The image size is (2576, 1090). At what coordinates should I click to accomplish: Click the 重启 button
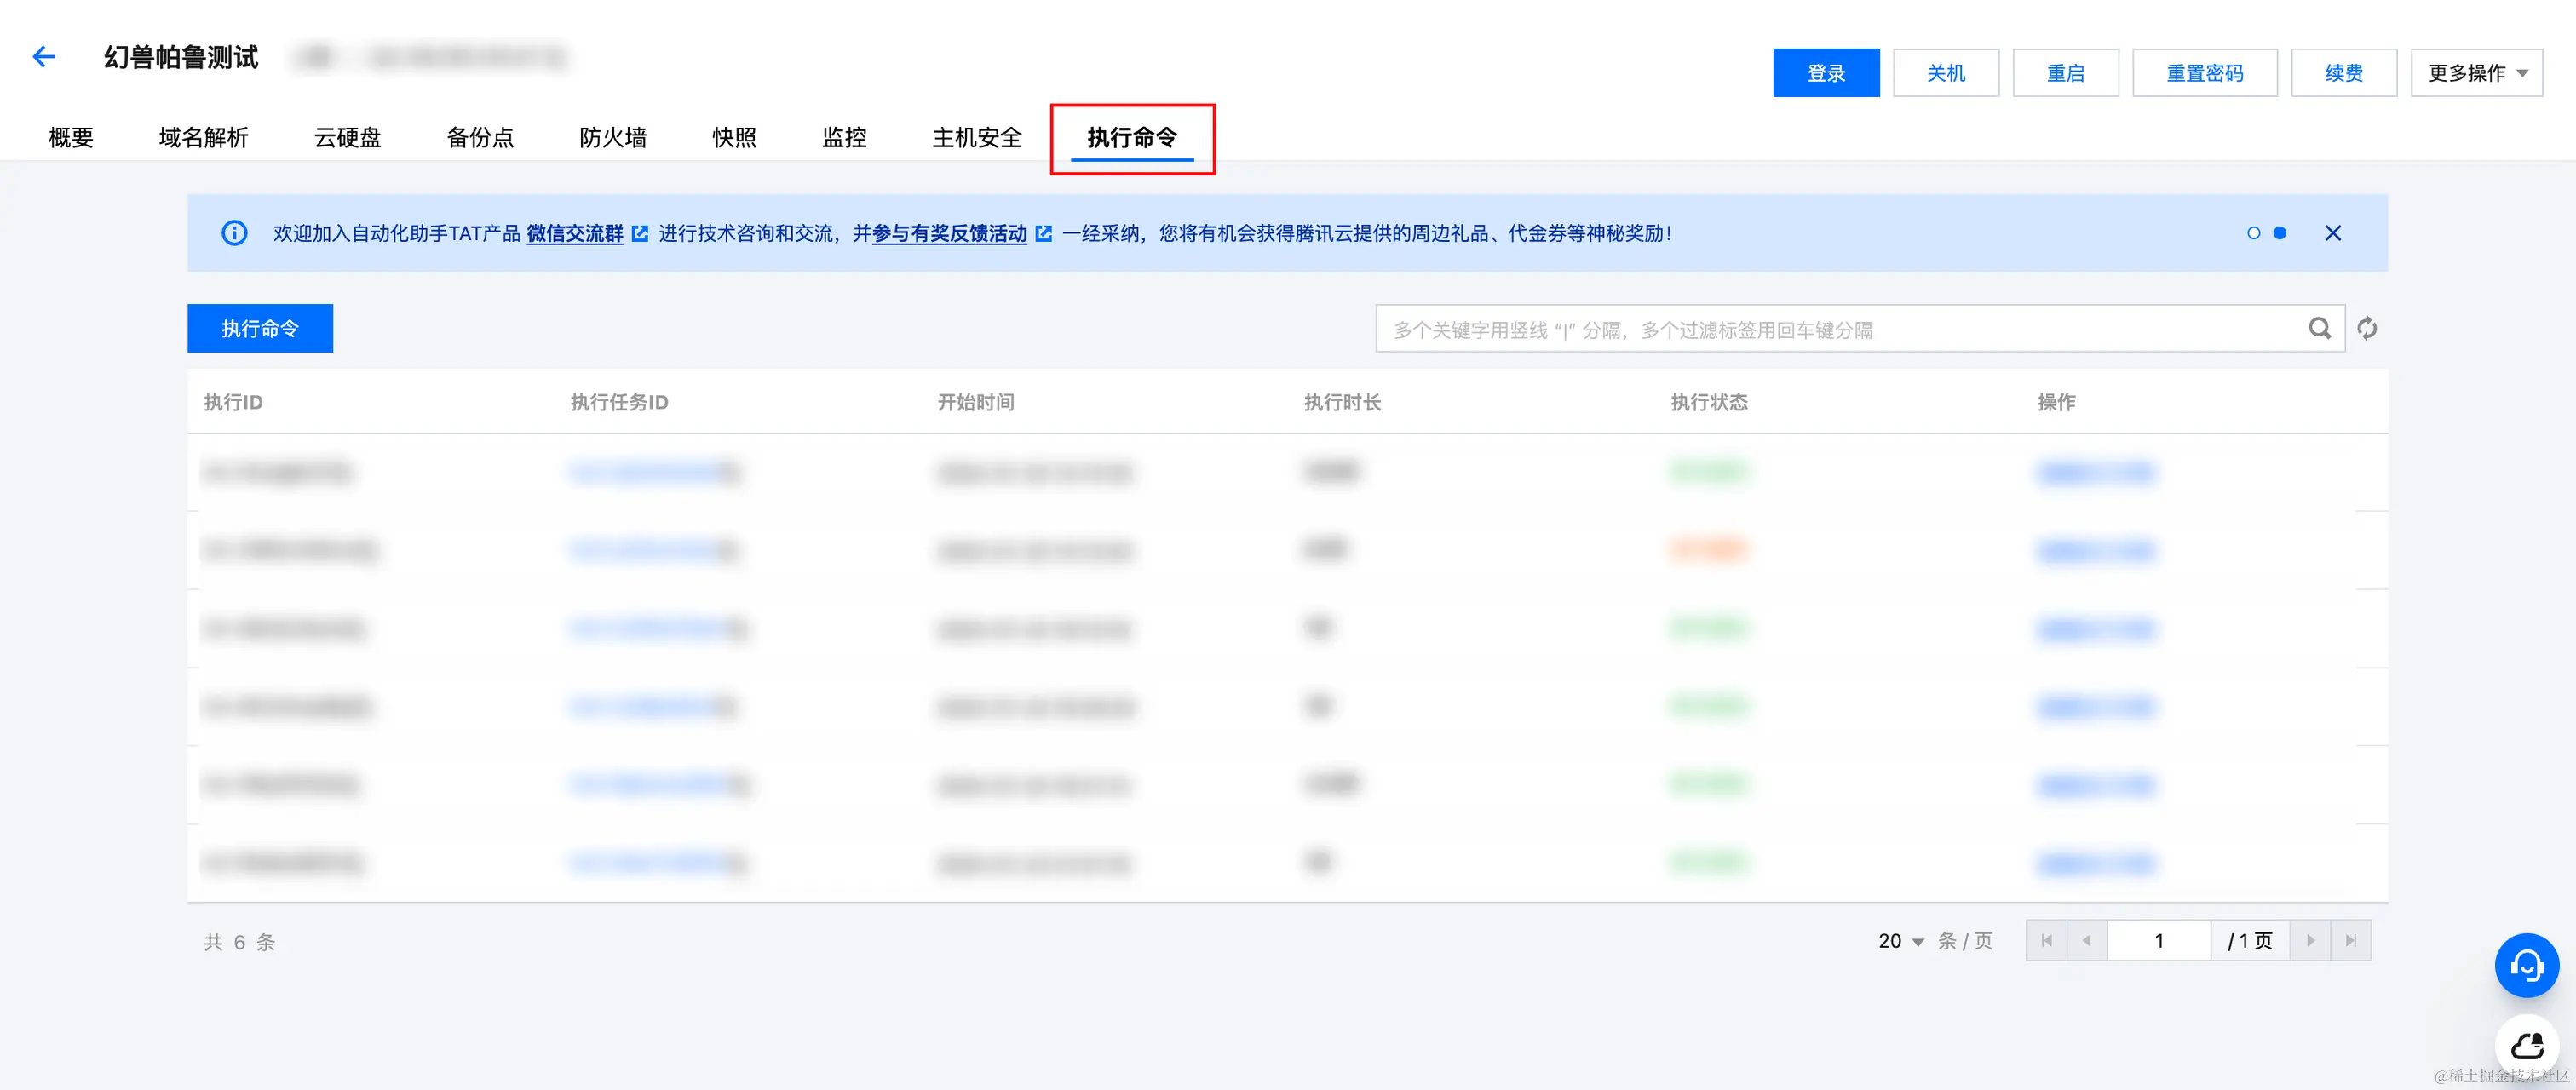2065,73
